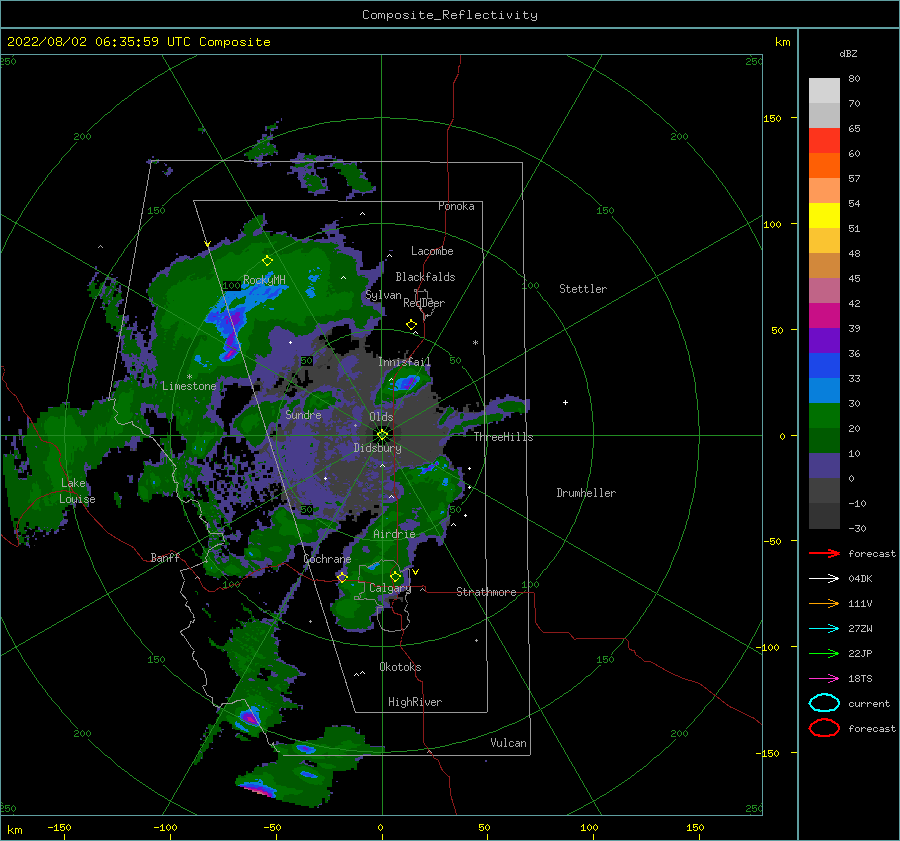Click the yellow diamond marker above Calgary
The image size is (900, 841).
point(395,576)
